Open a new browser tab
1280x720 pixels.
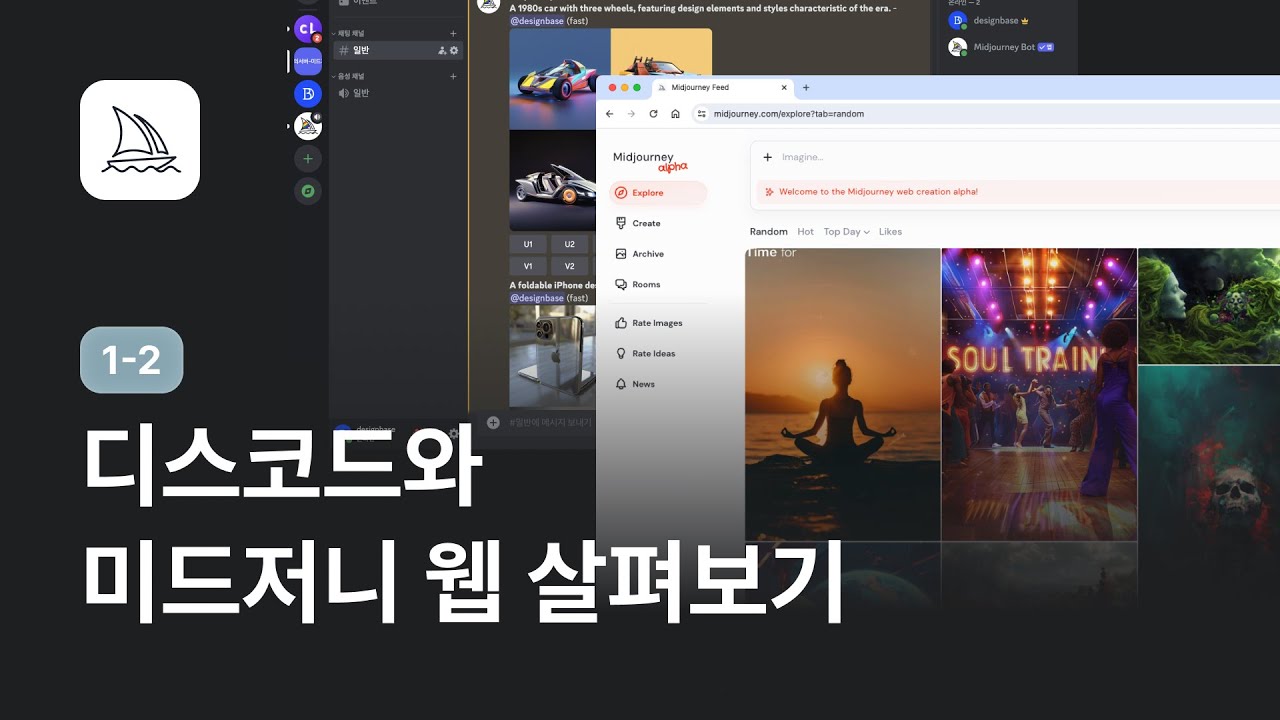(x=806, y=88)
